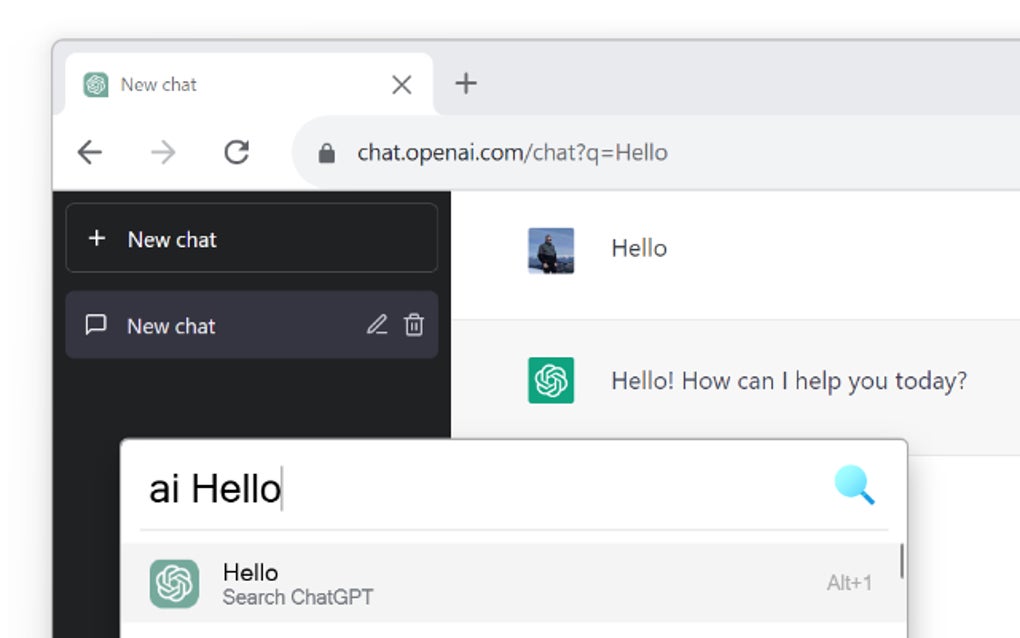Close the New chat browser tab
The image size is (1020, 638).
pyautogui.click(x=401, y=84)
